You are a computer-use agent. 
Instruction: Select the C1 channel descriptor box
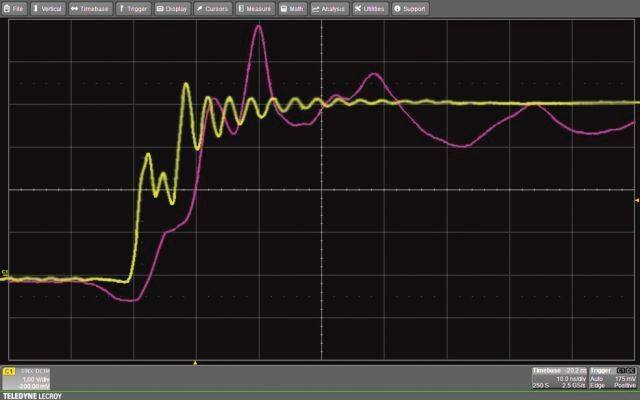tap(26, 378)
